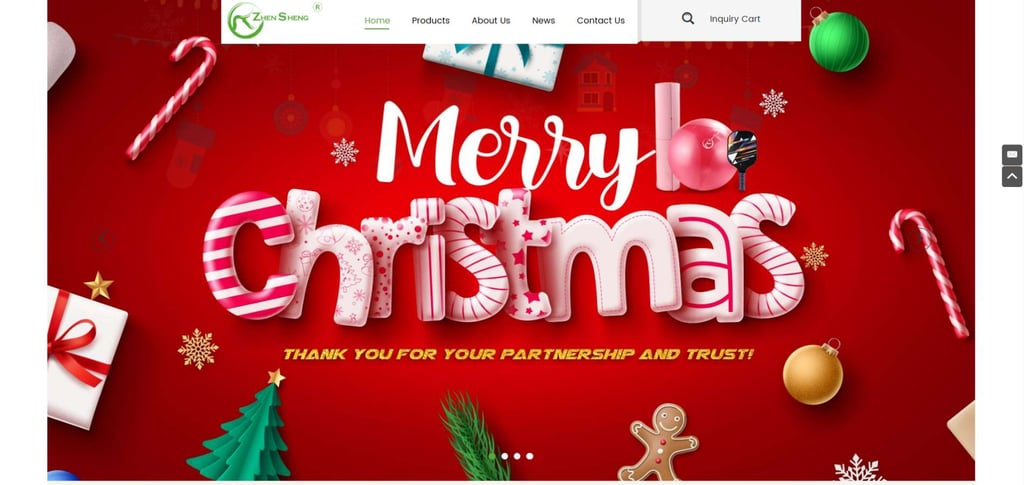This screenshot has height=485, width=1024.
Task: Advance to the next banner slide arrow
Action: click(920, 239)
